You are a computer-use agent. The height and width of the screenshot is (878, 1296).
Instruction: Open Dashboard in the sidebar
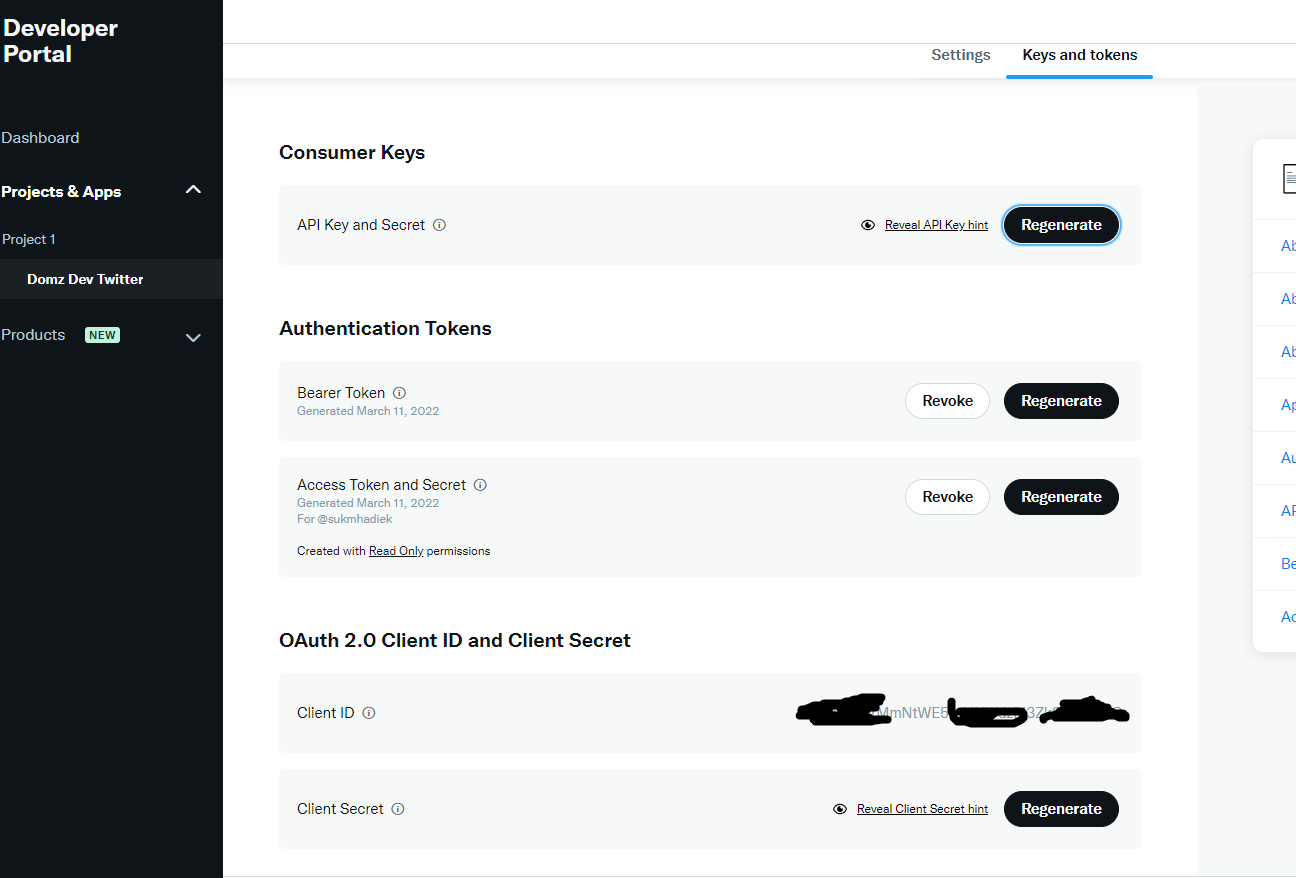coord(40,138)
